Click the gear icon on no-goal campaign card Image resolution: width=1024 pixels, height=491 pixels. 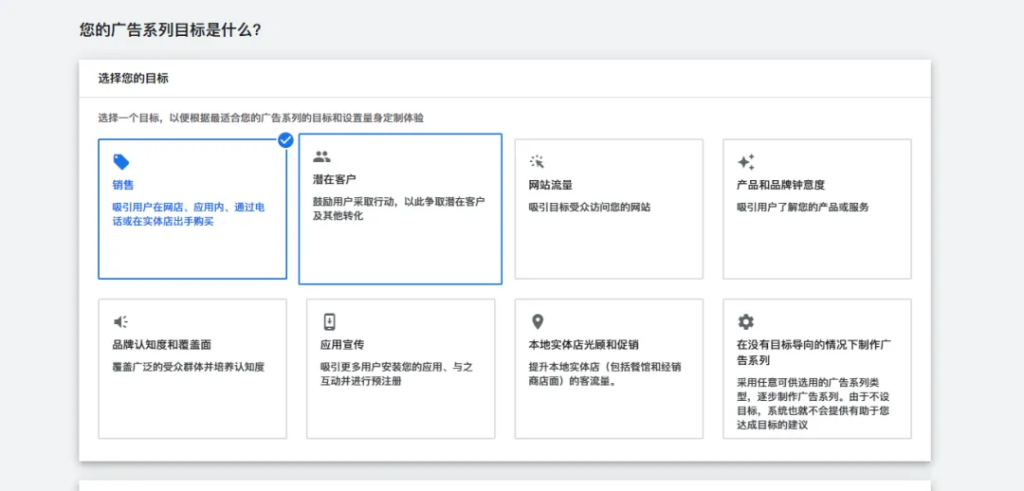(x=746, y=322)
